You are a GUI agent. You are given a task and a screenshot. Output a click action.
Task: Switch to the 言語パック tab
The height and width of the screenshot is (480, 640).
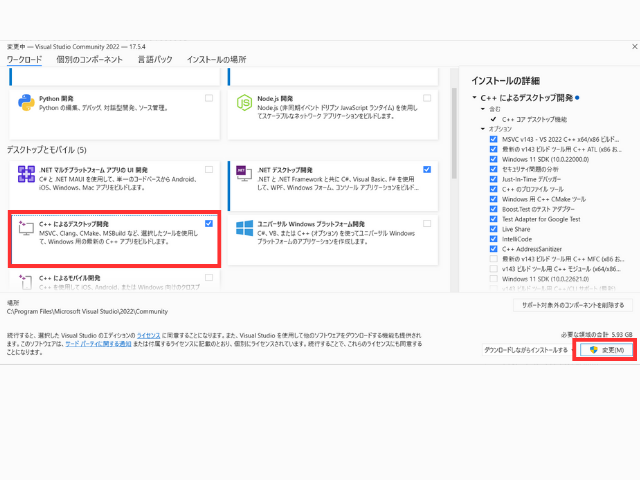click(155, 60)
